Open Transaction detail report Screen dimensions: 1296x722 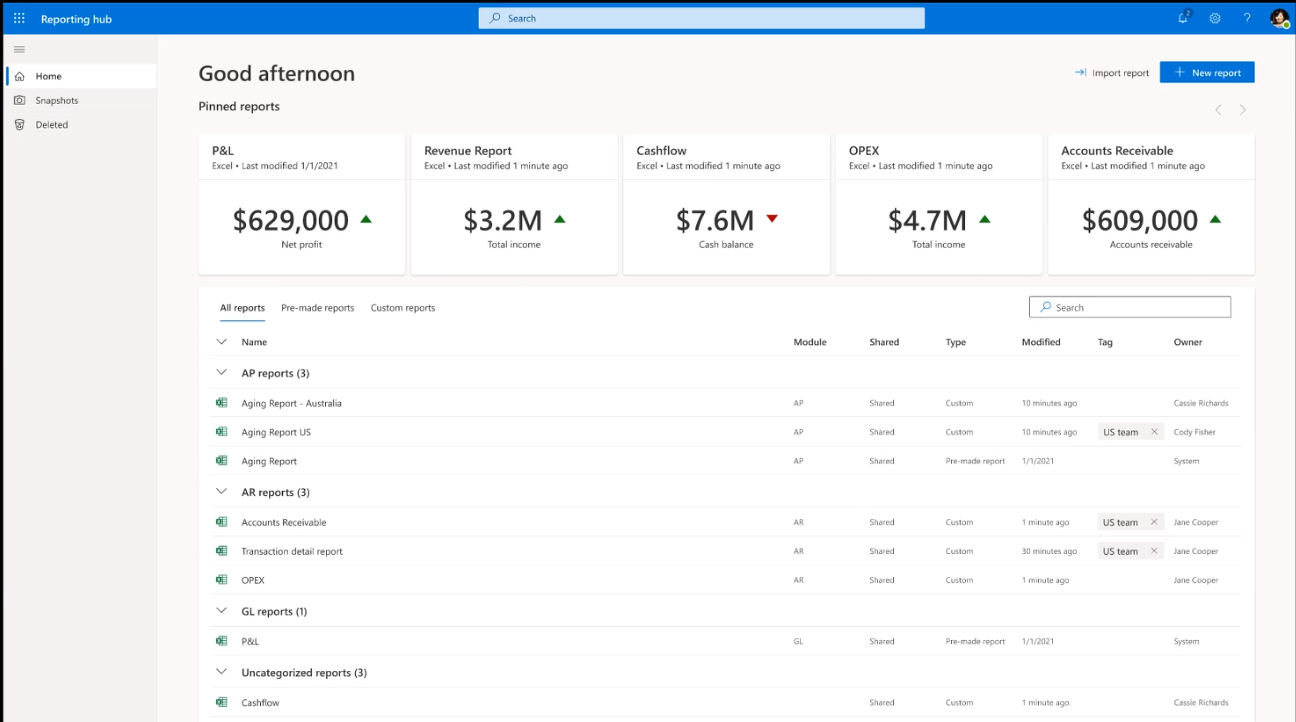coord(292,551)
